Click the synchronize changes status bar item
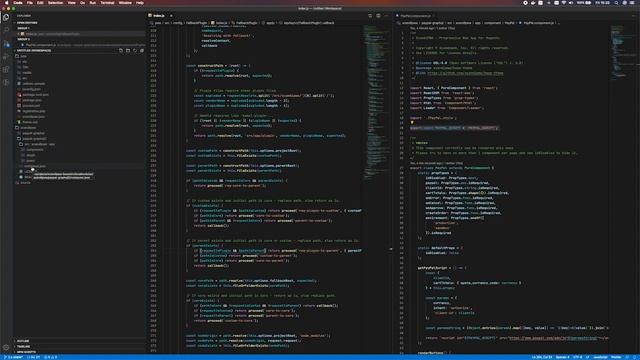The width and height of the screenshot is (640, 360). coord(34,357)
